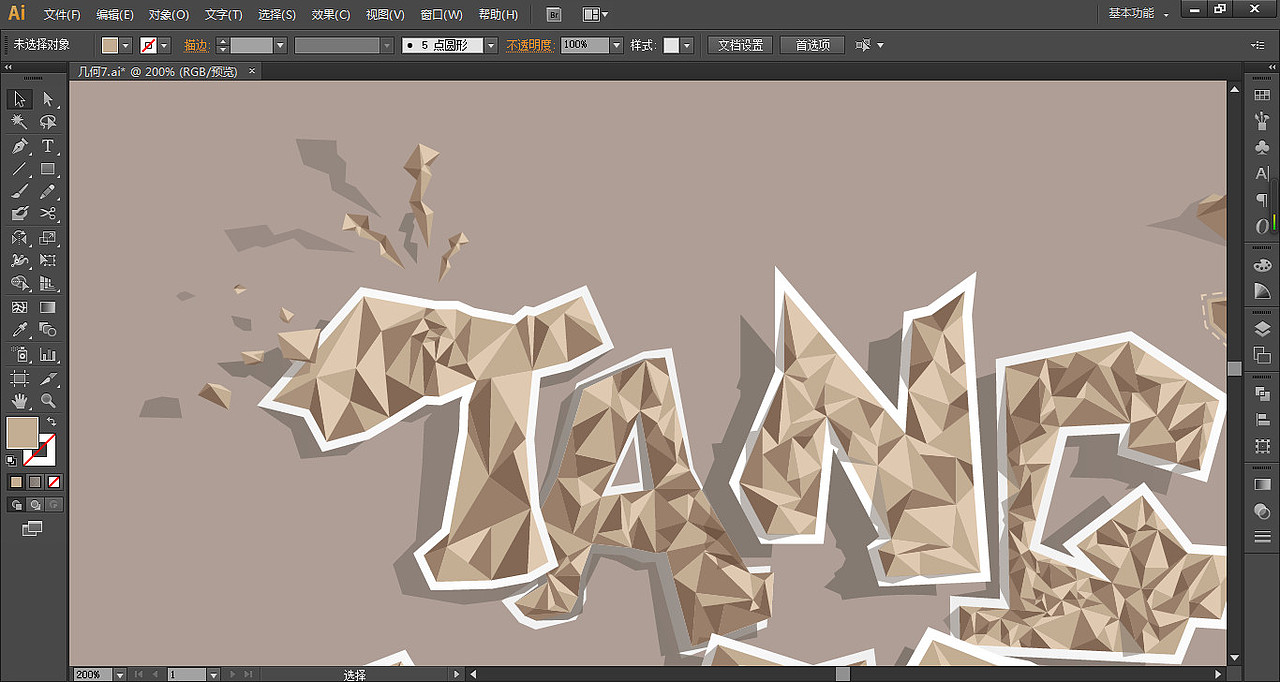
Task: Open the 样式 style dropdown arrow
Action: pos(687,45)
